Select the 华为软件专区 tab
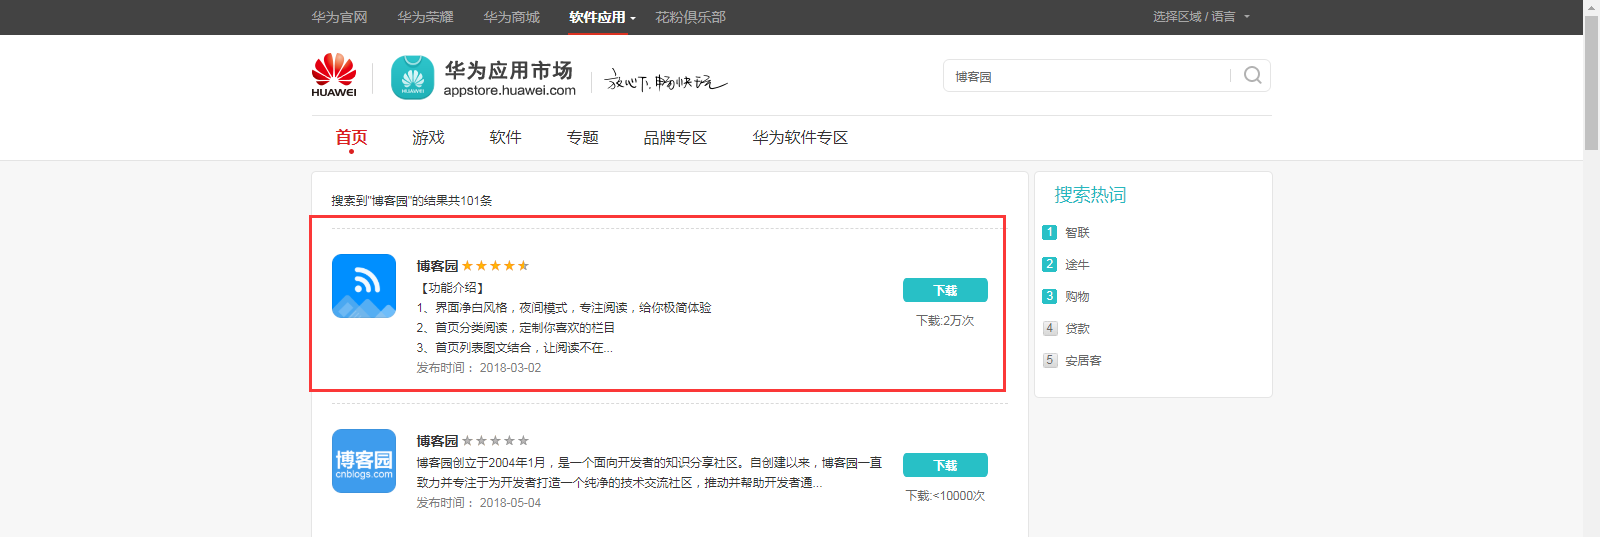 pyautogui.click(x=800, y=137)
